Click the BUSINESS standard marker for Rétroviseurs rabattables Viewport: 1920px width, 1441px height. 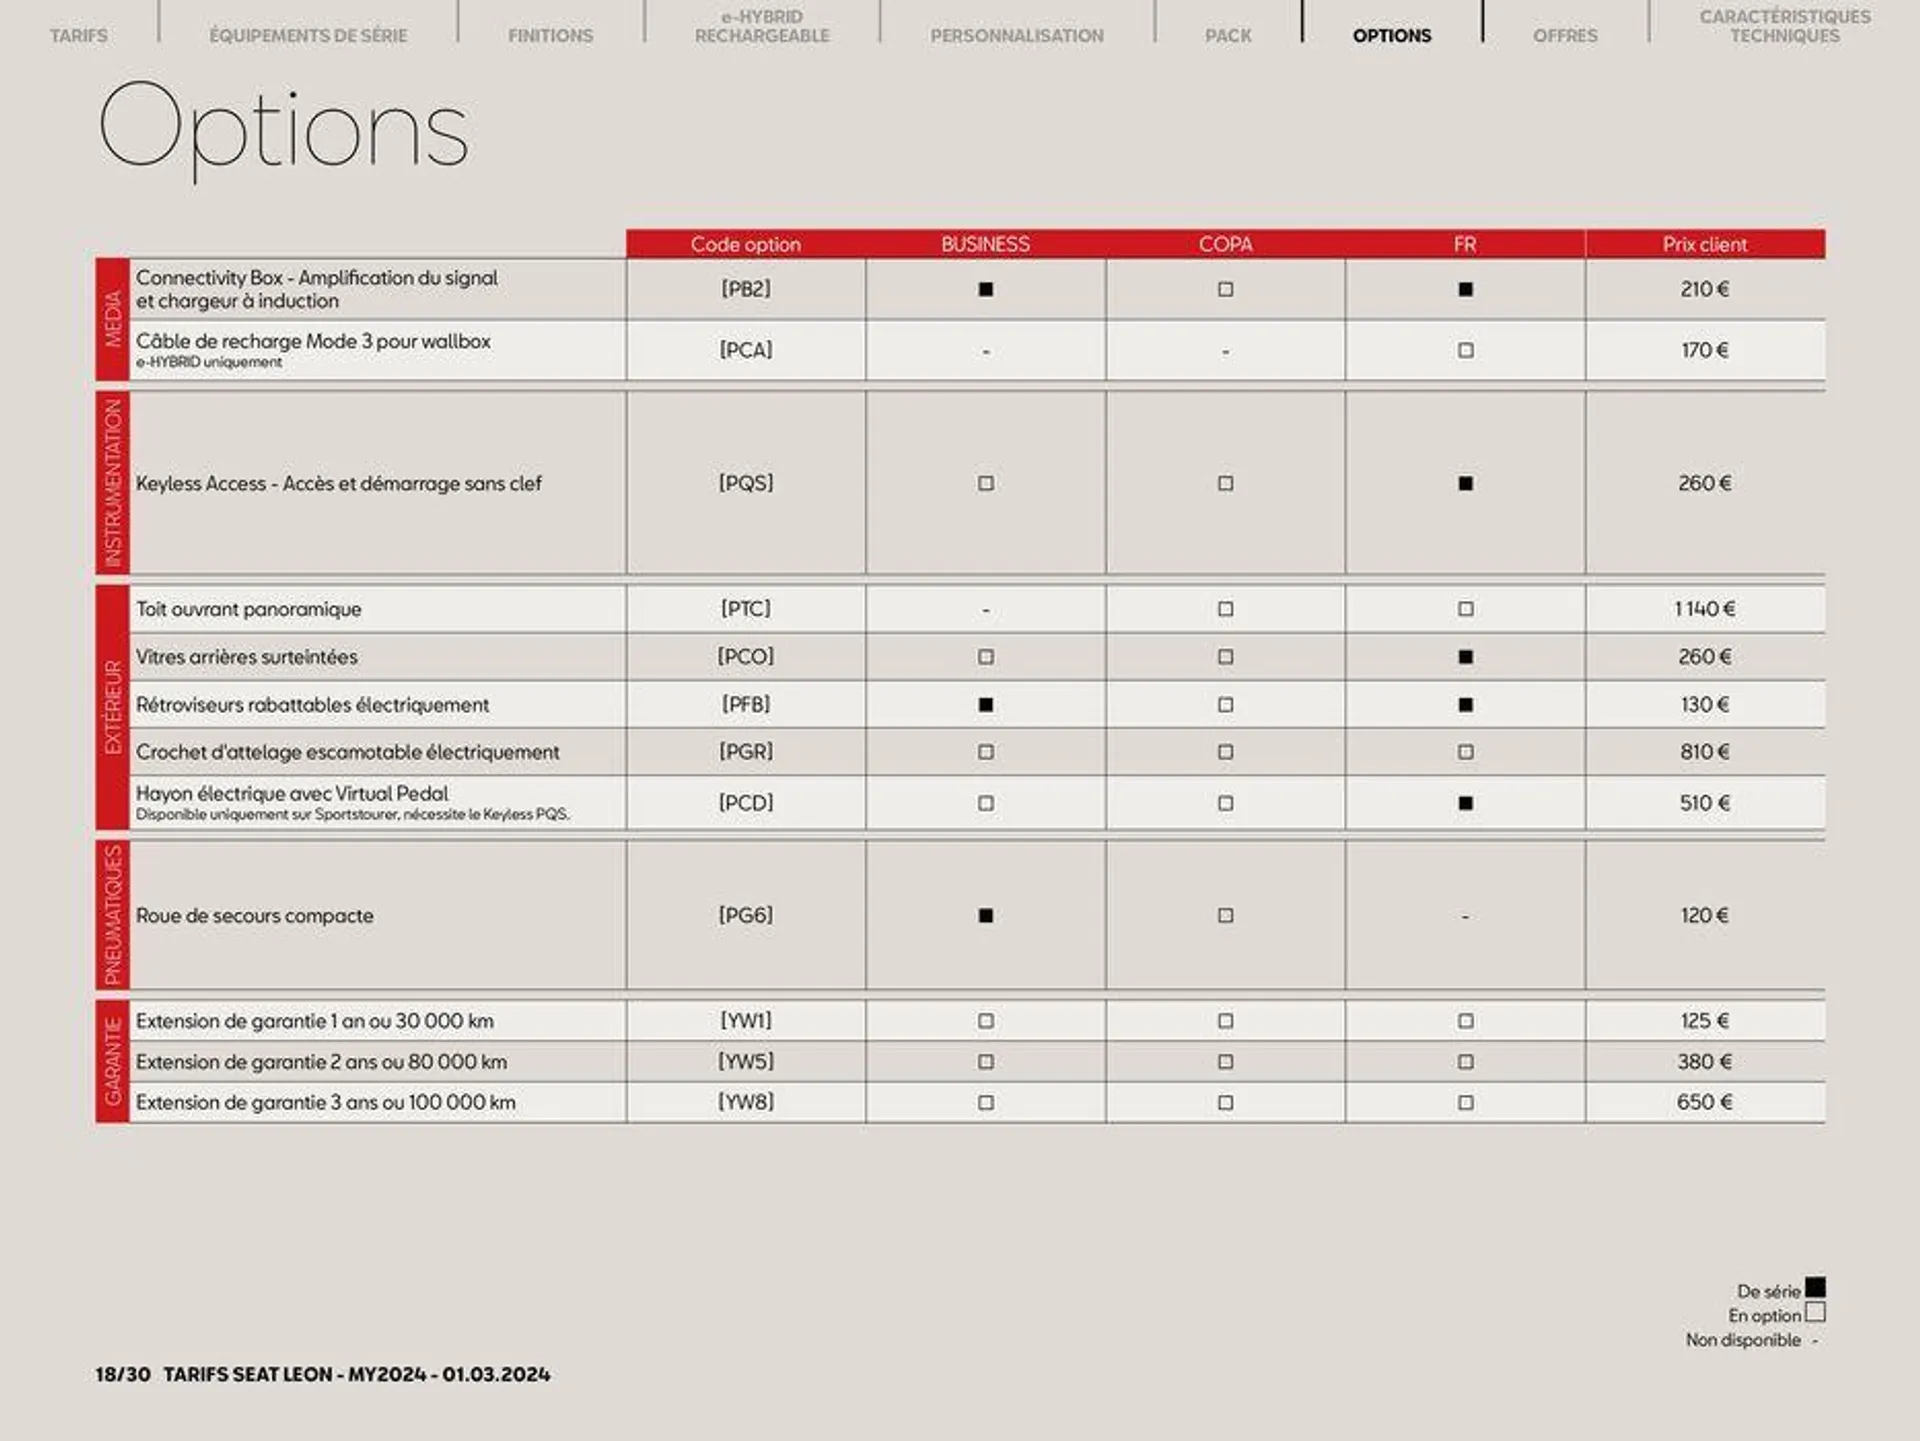click(x=986, y=705)
